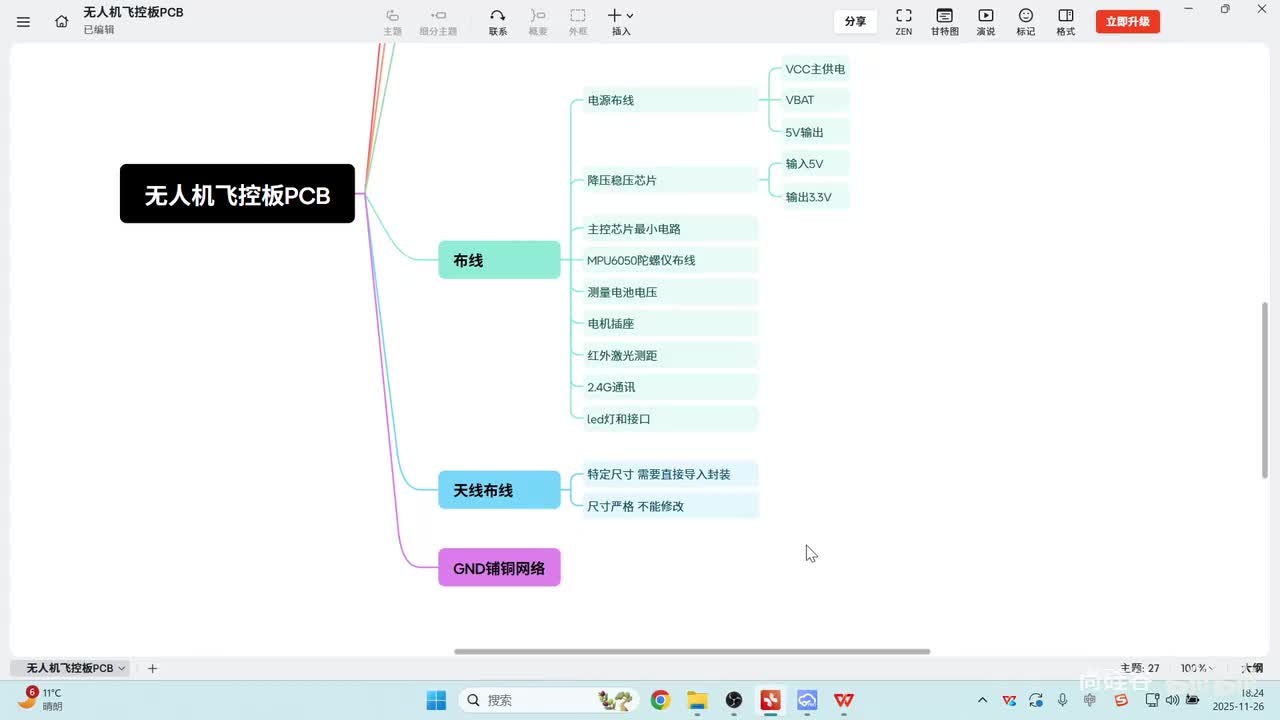Open the volume control tray icon

click(x=1172, y=700)
